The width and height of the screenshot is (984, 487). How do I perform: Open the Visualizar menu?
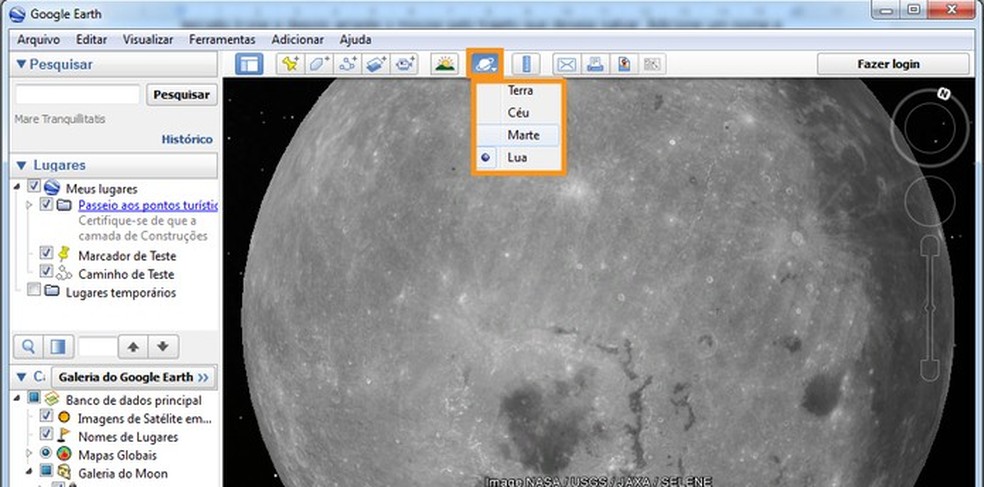click(x=148, y=39)
